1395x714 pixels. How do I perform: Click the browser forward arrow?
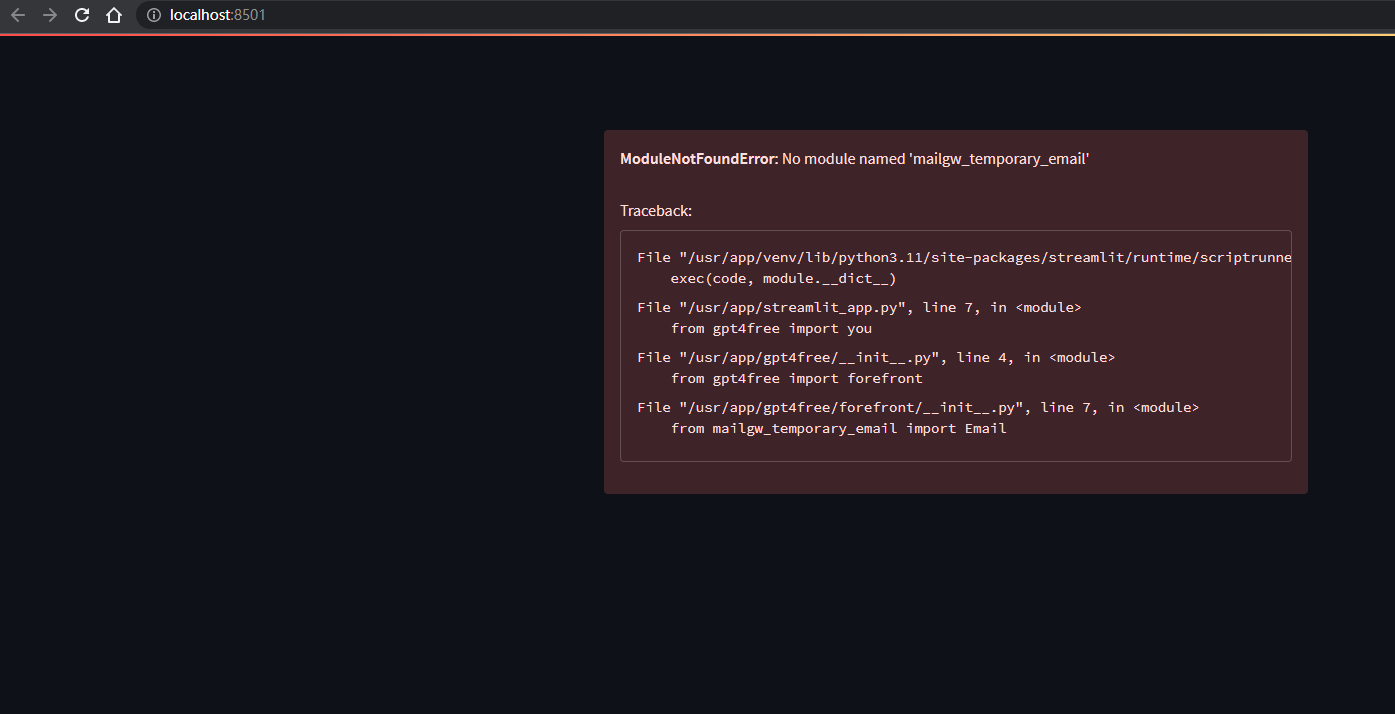tap(50, 15)
